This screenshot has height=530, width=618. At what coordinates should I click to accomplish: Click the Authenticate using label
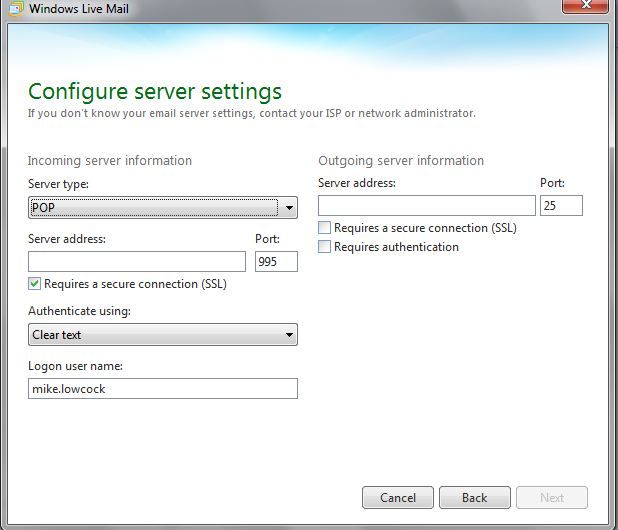(79, 311)
